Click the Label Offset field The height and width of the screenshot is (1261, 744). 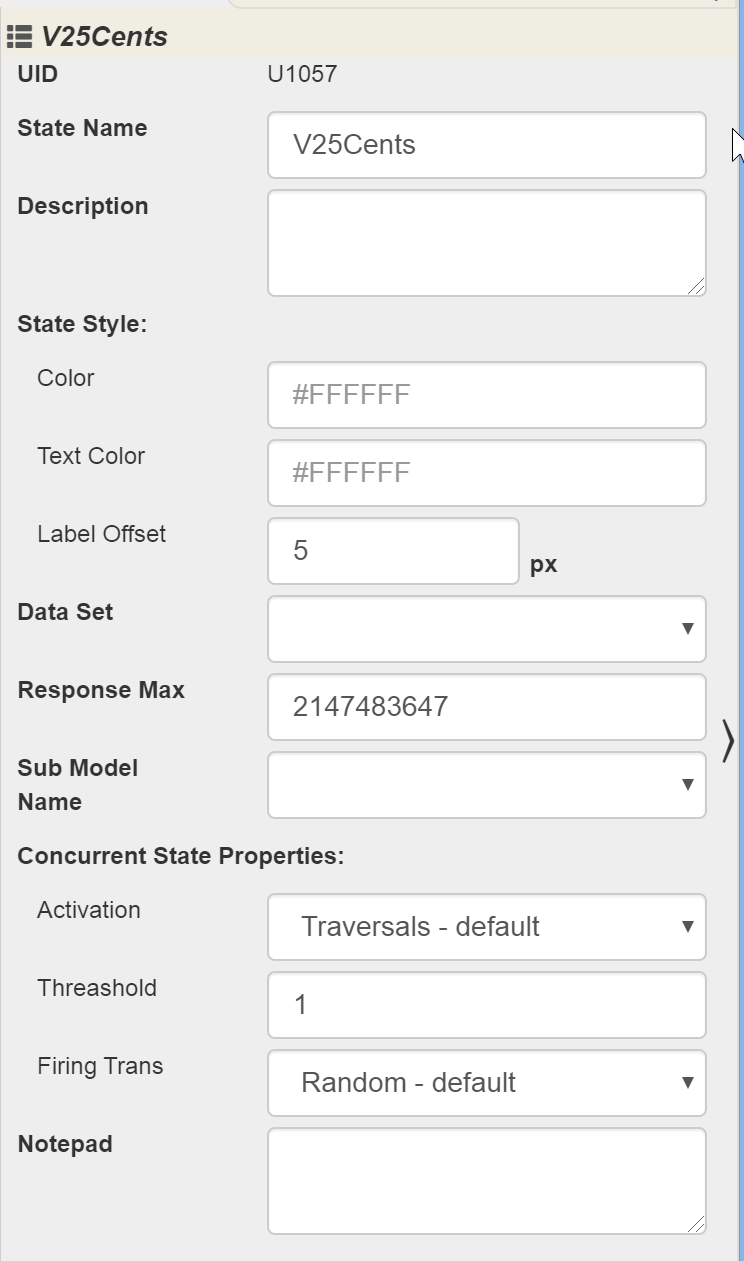(x=393, y=551)
